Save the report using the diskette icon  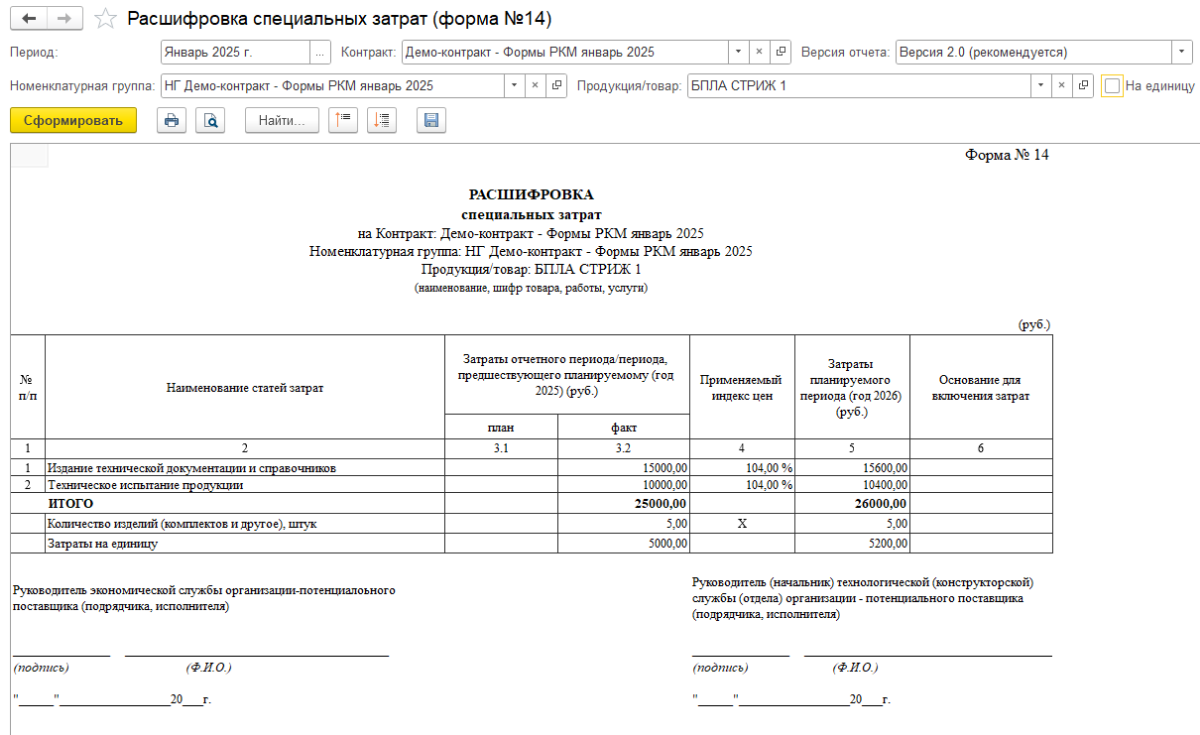432,121
